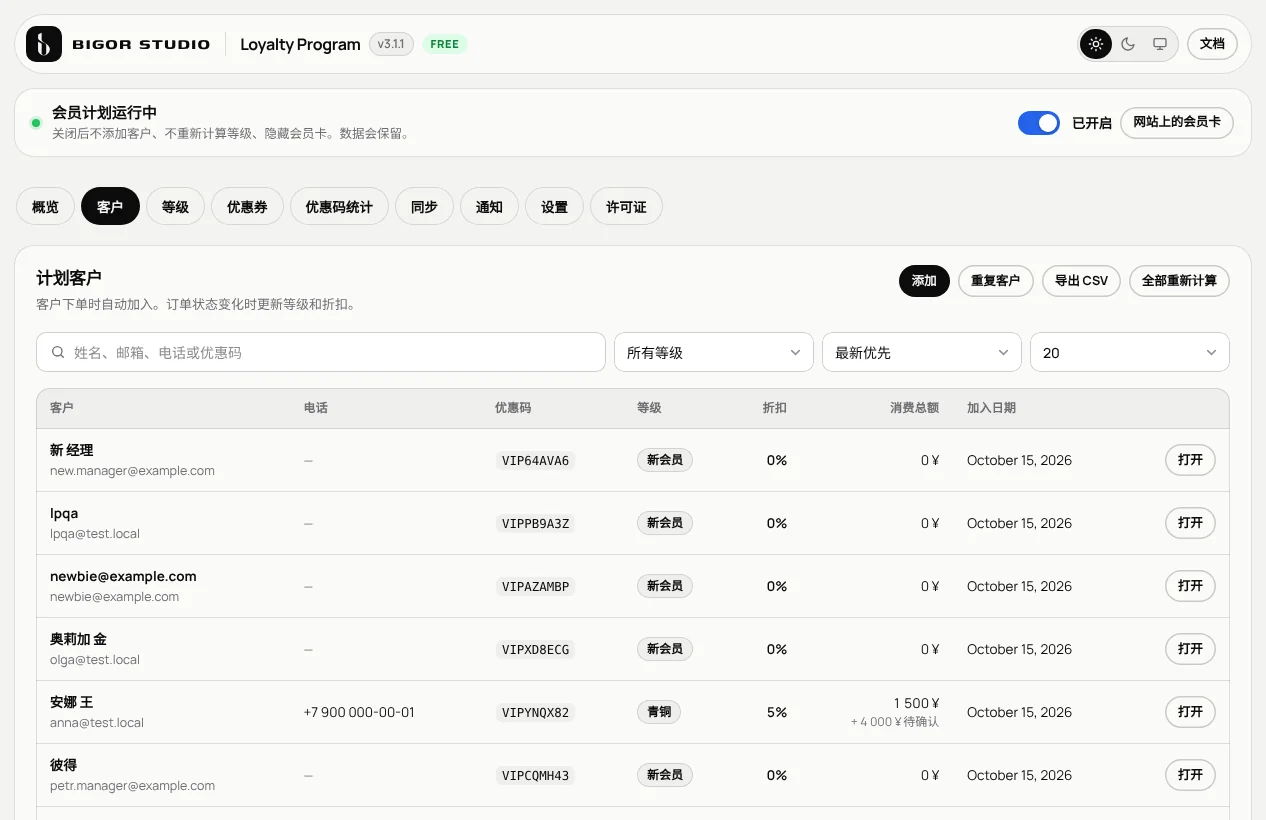Screen dimensions: 1266x820
Task: Click the 5% discount value
Action: coord(777,713)
